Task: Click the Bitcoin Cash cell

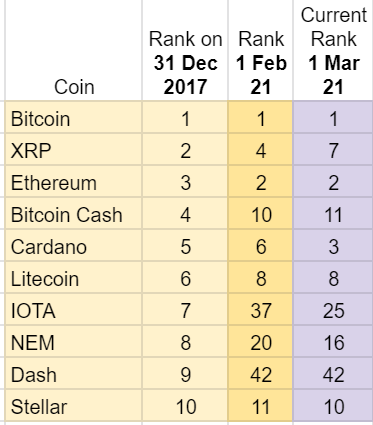Action: (74, 213)
